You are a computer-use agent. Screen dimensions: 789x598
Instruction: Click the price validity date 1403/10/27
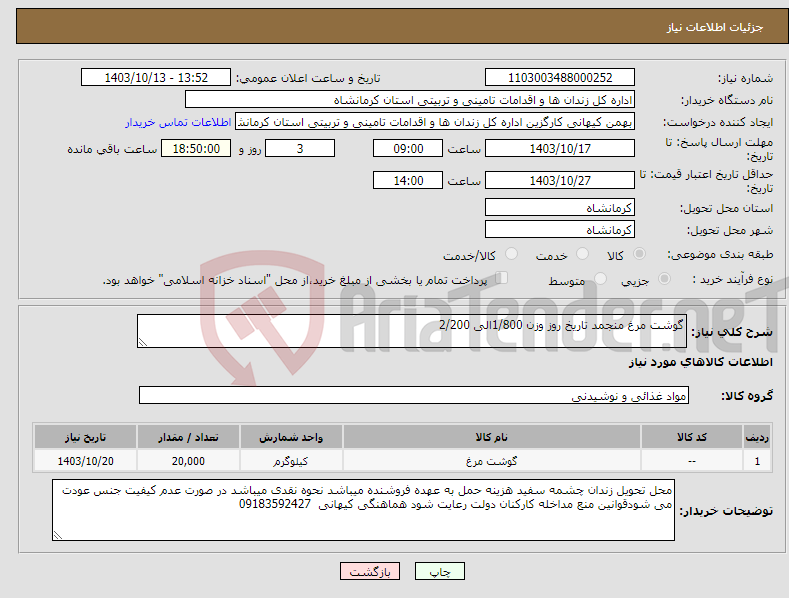[x=560, y=180]
